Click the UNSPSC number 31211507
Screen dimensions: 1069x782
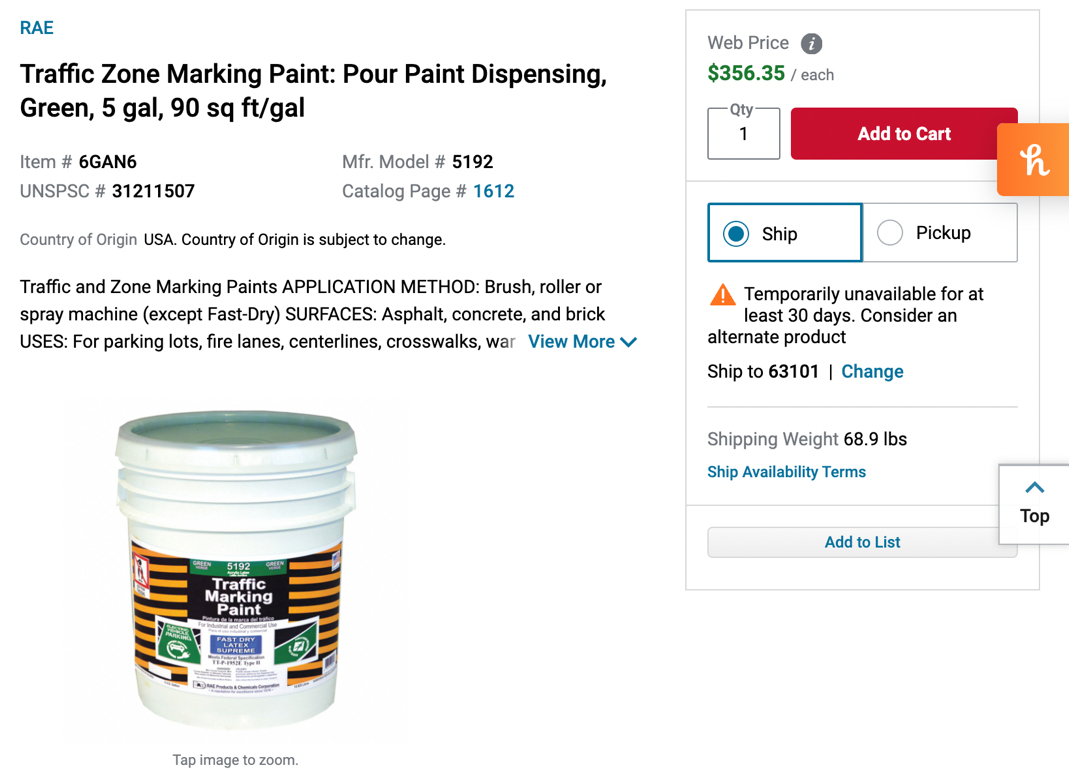153,191
